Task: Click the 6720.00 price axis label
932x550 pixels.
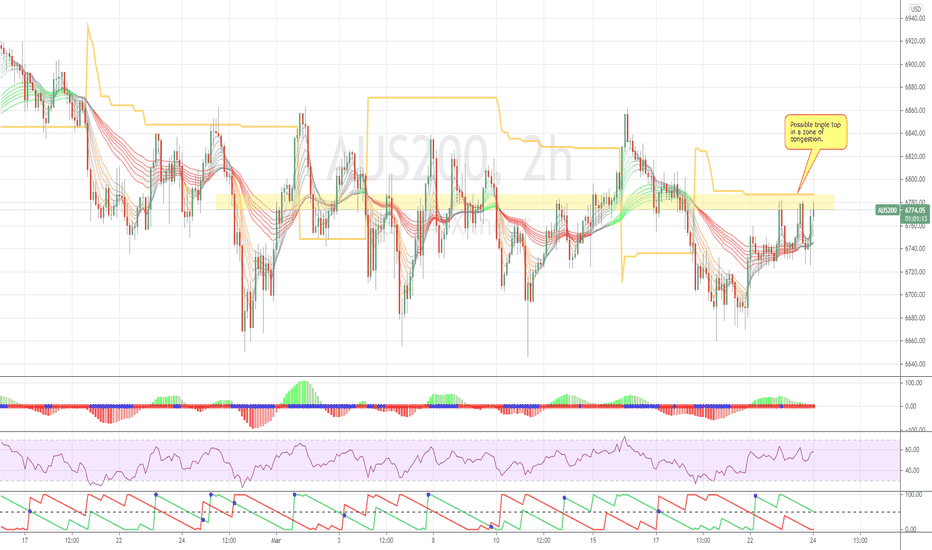Action: point(915,272)
